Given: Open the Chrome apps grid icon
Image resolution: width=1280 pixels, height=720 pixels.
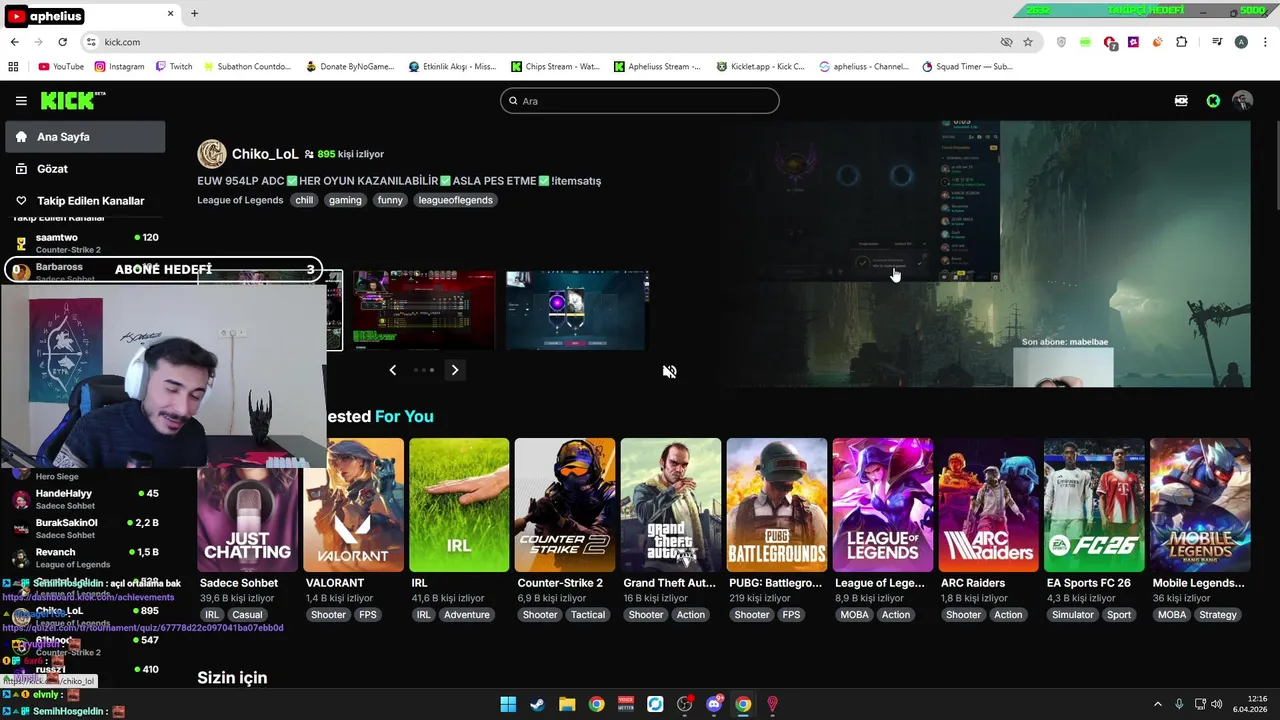Looking at the screenshot, I should [x=13, y=66].
